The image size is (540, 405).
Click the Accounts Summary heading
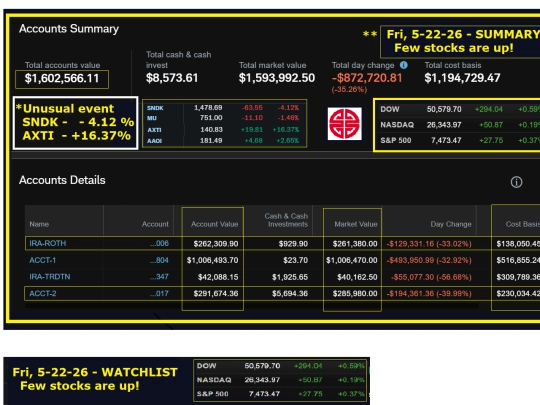[x=69, y=29]
